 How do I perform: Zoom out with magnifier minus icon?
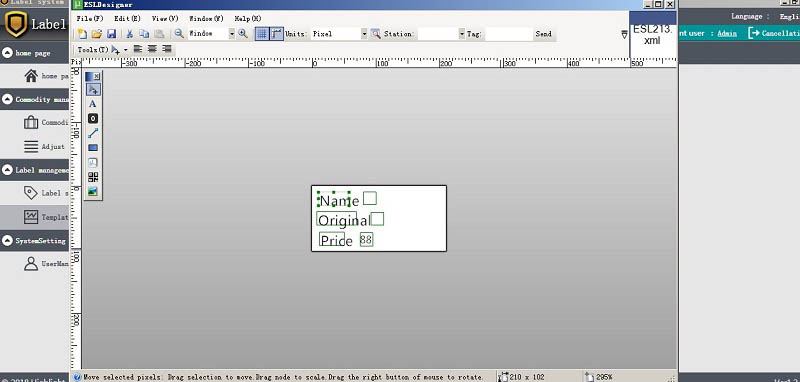pyautogui.click(x=179, y=34)
